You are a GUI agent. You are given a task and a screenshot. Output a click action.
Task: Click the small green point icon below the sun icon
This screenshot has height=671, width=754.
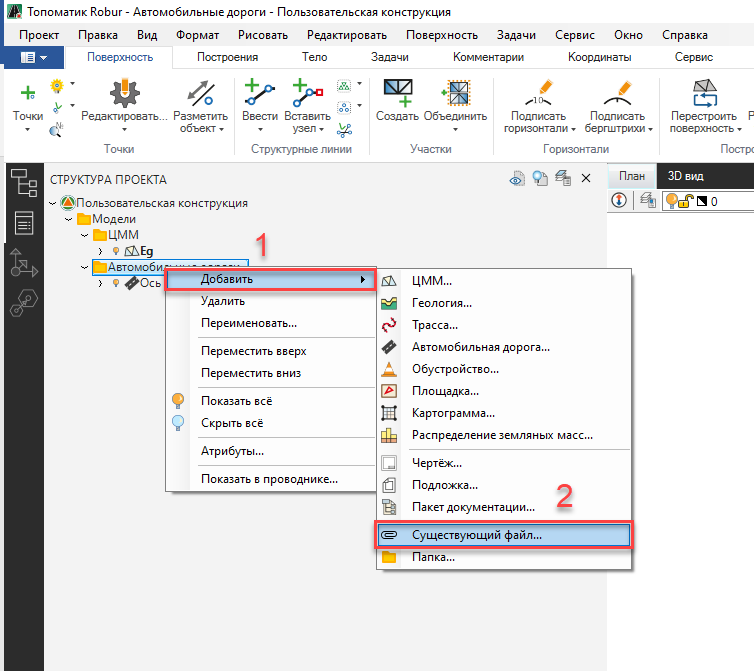pos(57,107)
